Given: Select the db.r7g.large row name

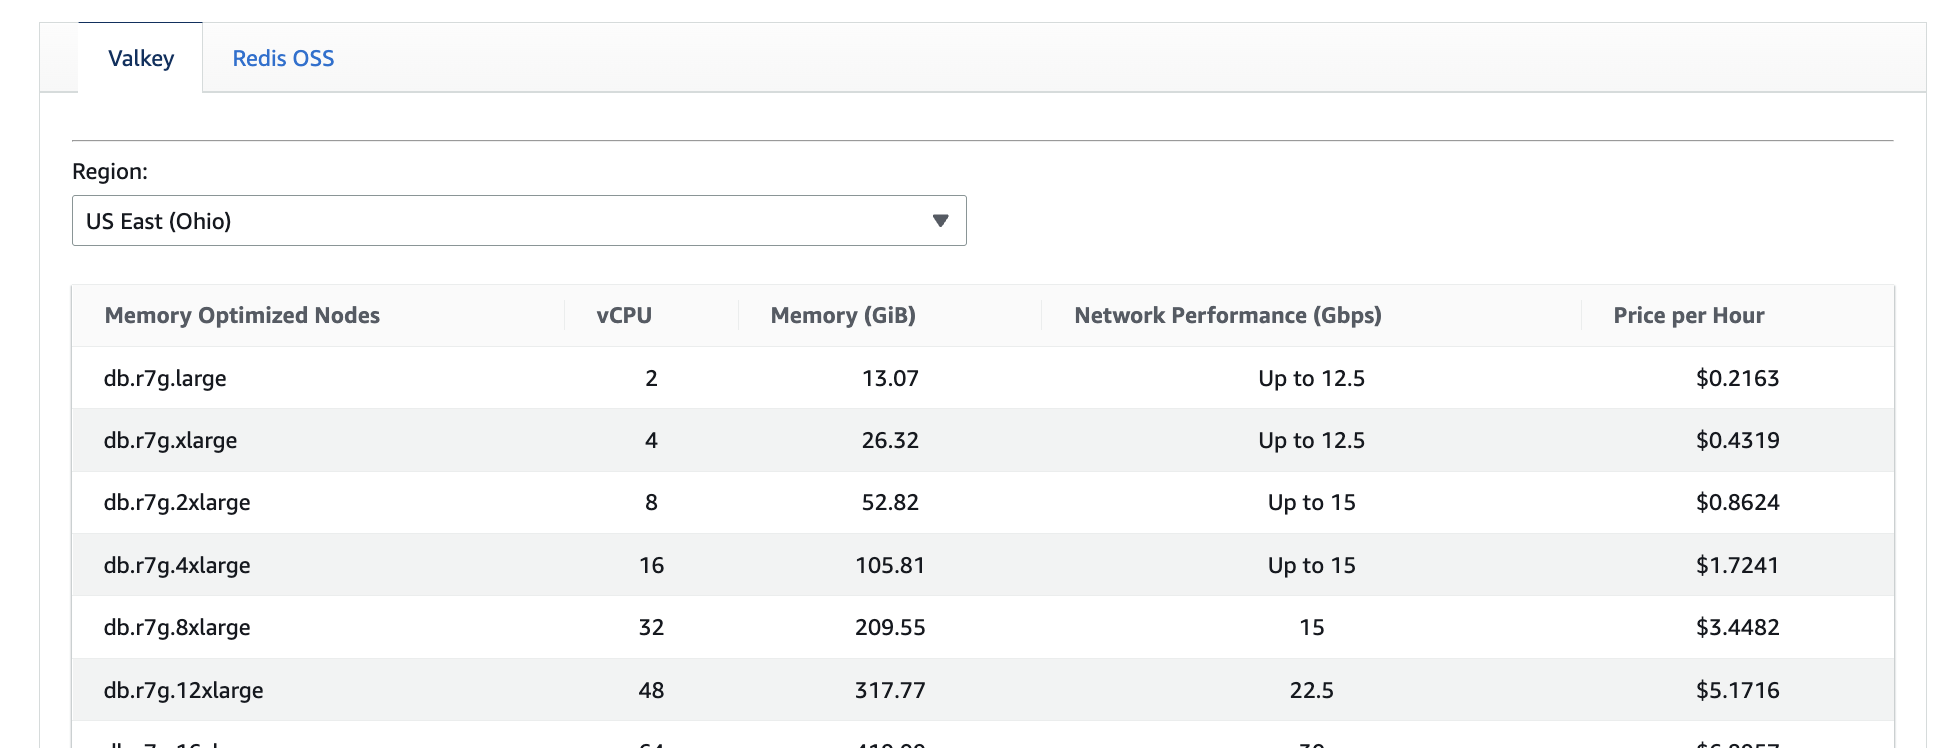Looking at the screenshot, I should coord(165,379).
